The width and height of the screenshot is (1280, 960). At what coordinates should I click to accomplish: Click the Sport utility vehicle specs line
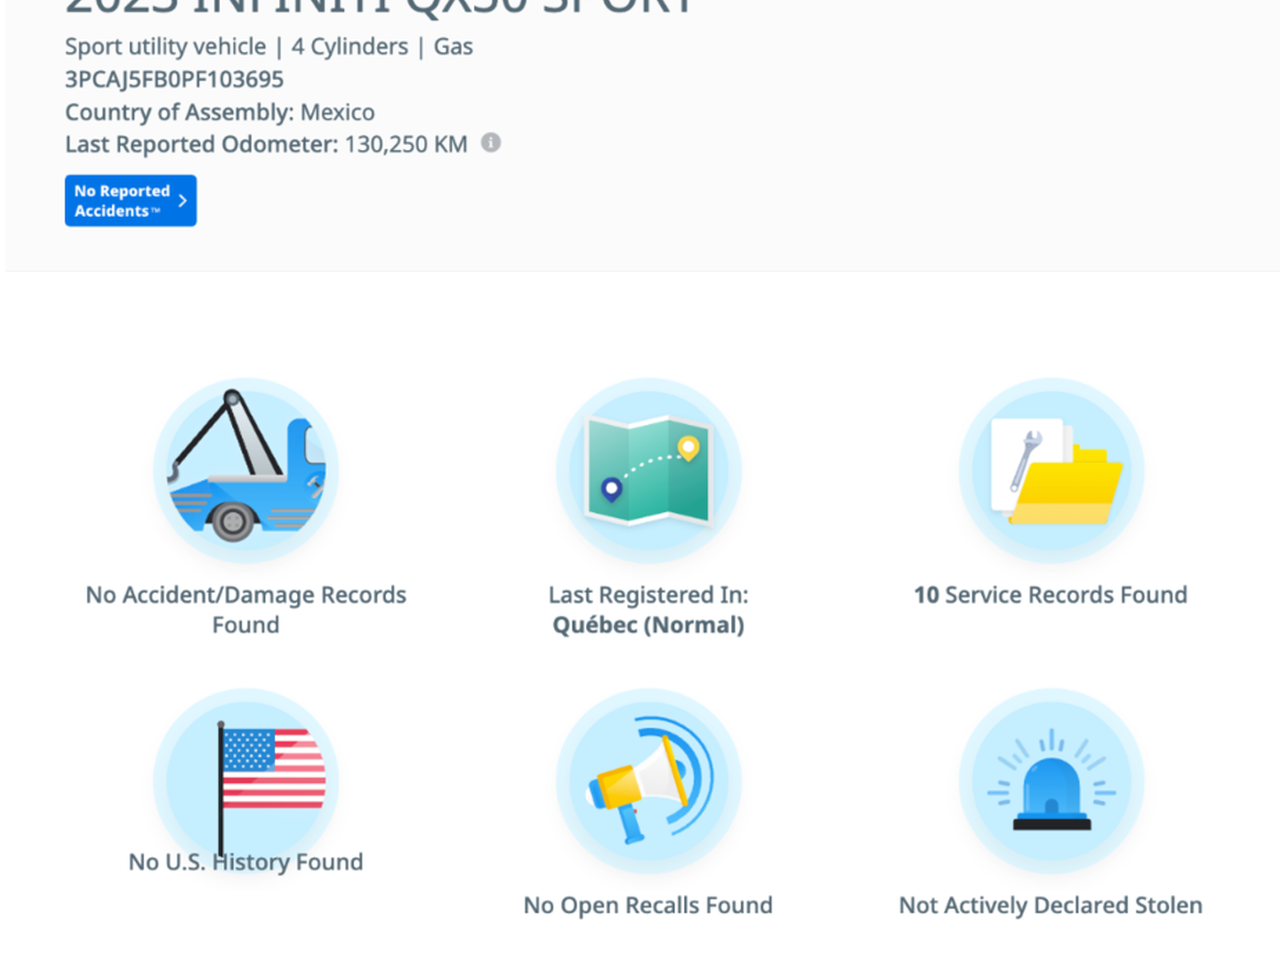pos(269,46)
